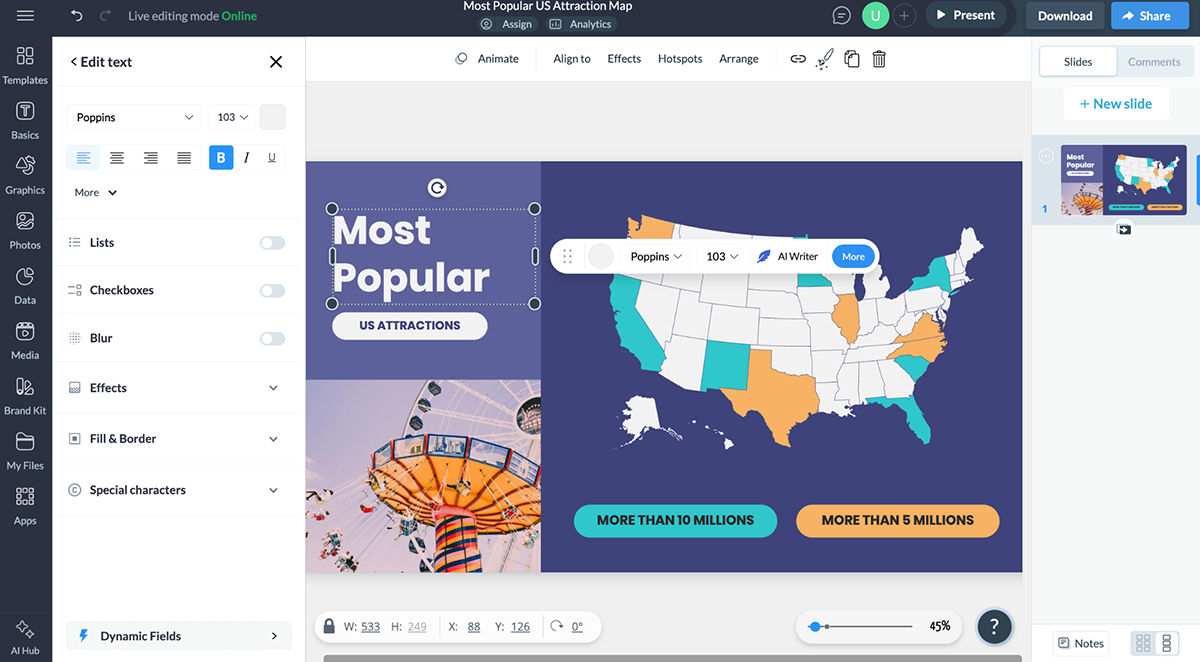Open the Brand Kit sidebar panel

click(x=25, y=395)
